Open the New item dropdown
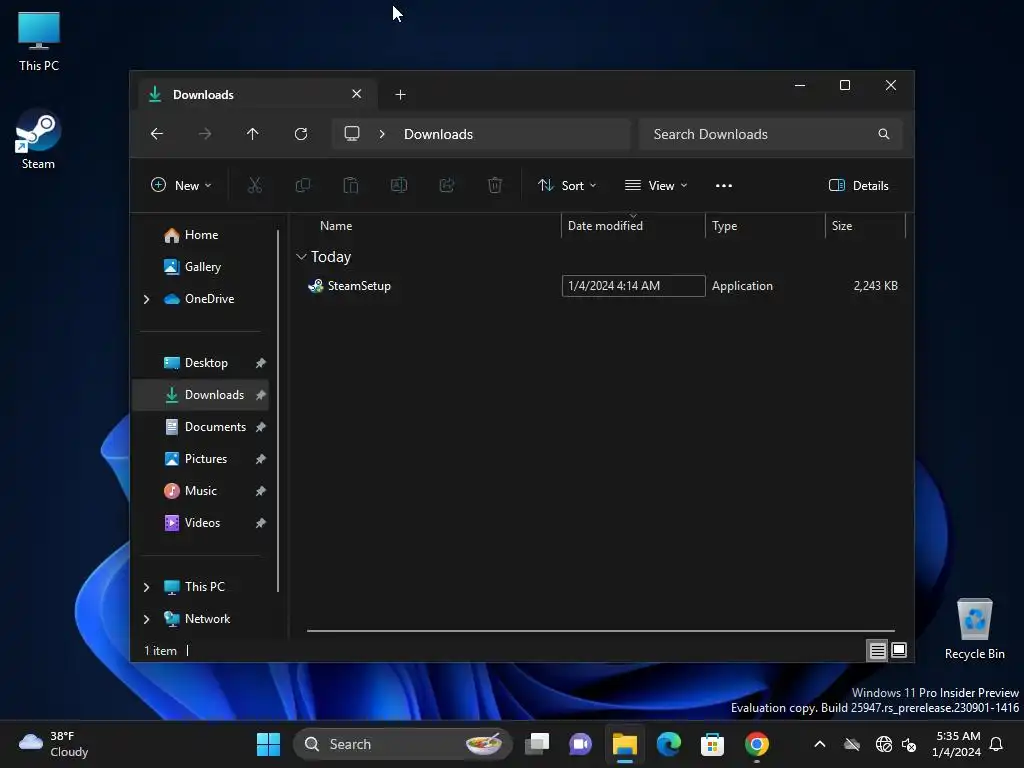Image resolution: width=1024 pixels, height=768 pixels. point(181,185)
